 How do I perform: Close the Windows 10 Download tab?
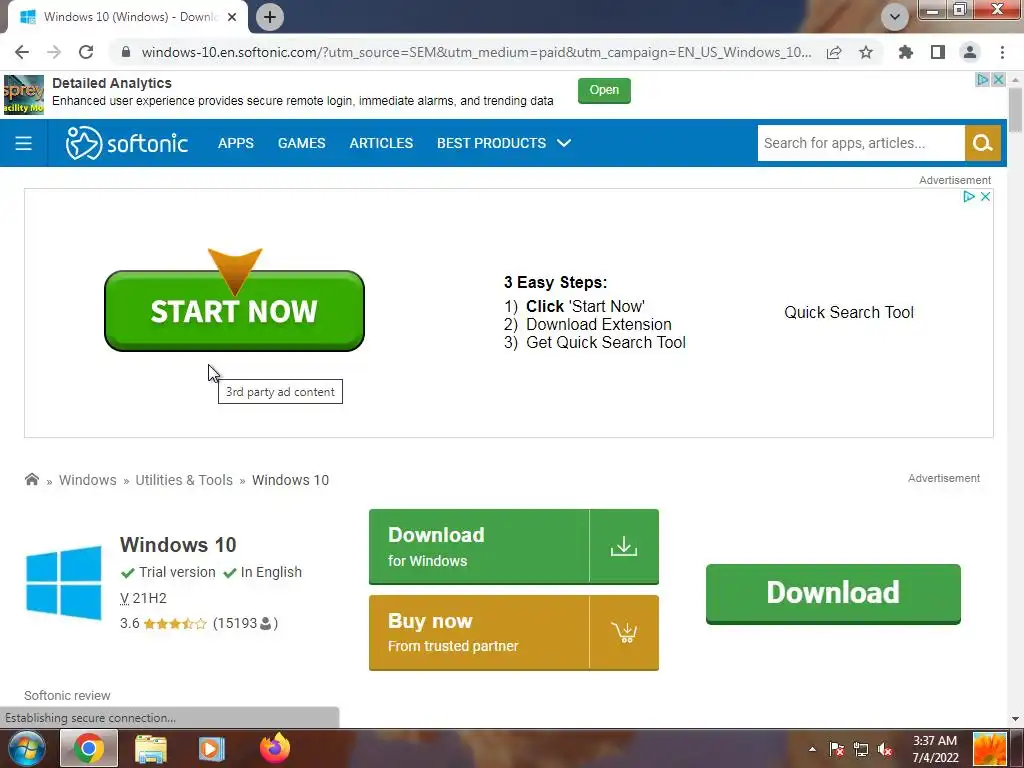point(232,17)
